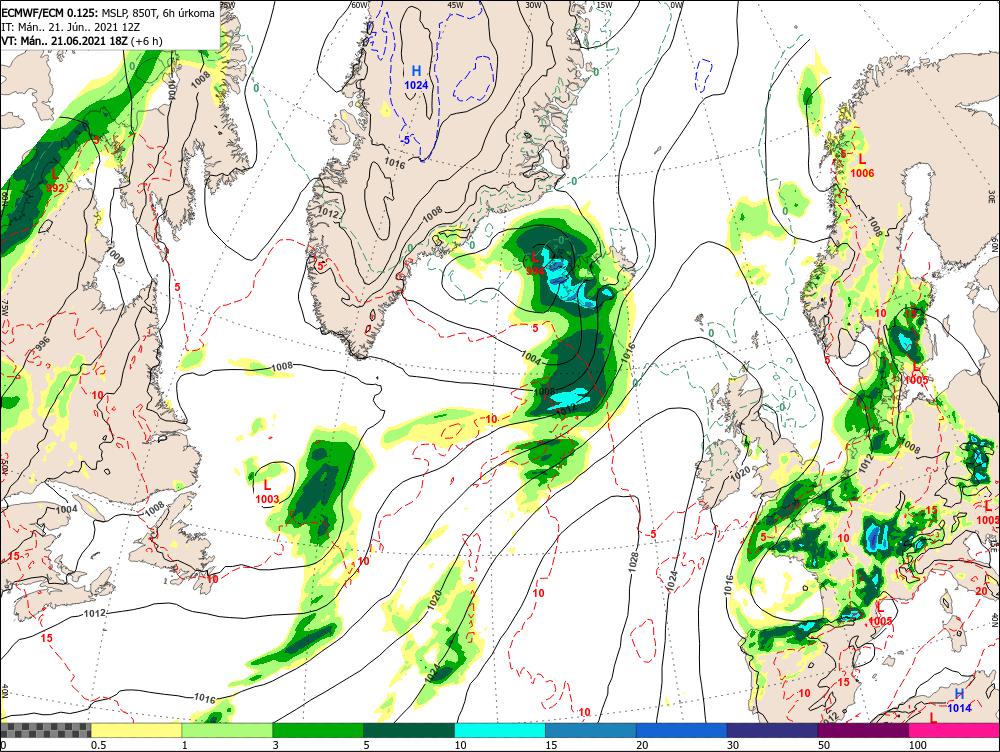The height and width of the screenshot is (752, 1000).
Task: Click the '1028' isobar label
Action: (633, 561)
